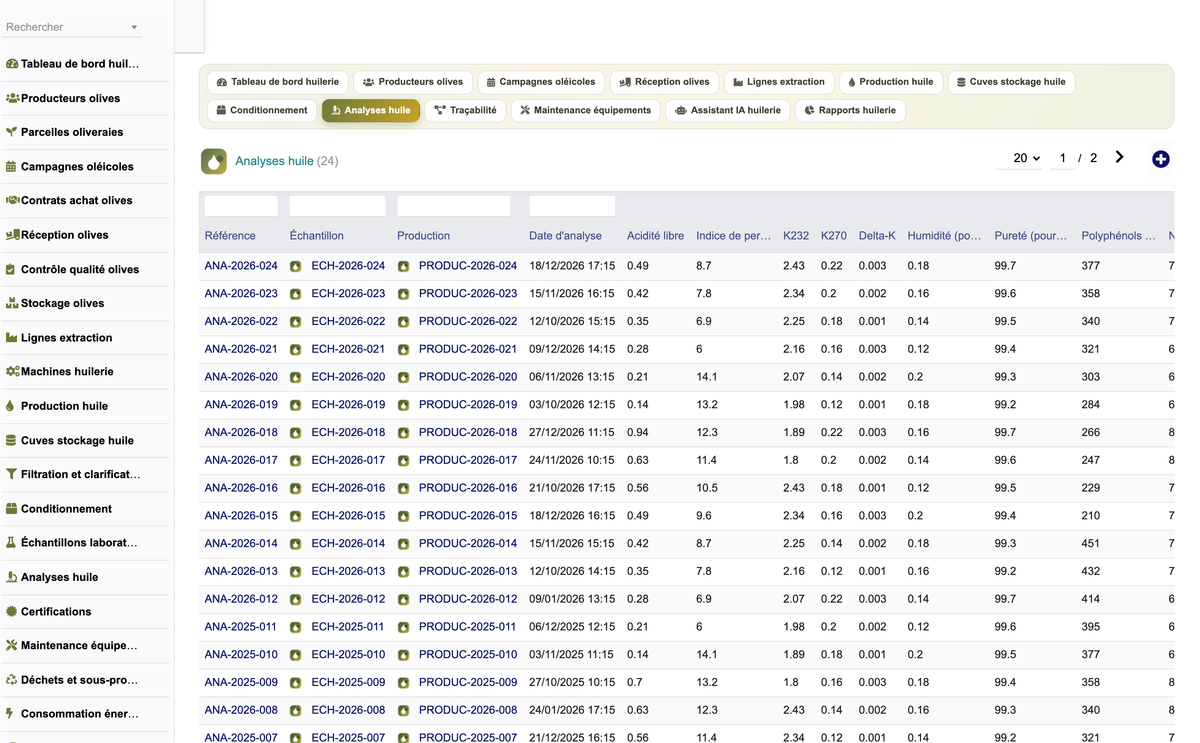The height and width of the screenshot is (743, 1200).
Task: Click date cell 18/12/2026 17:15
Action: coord(572,266)
